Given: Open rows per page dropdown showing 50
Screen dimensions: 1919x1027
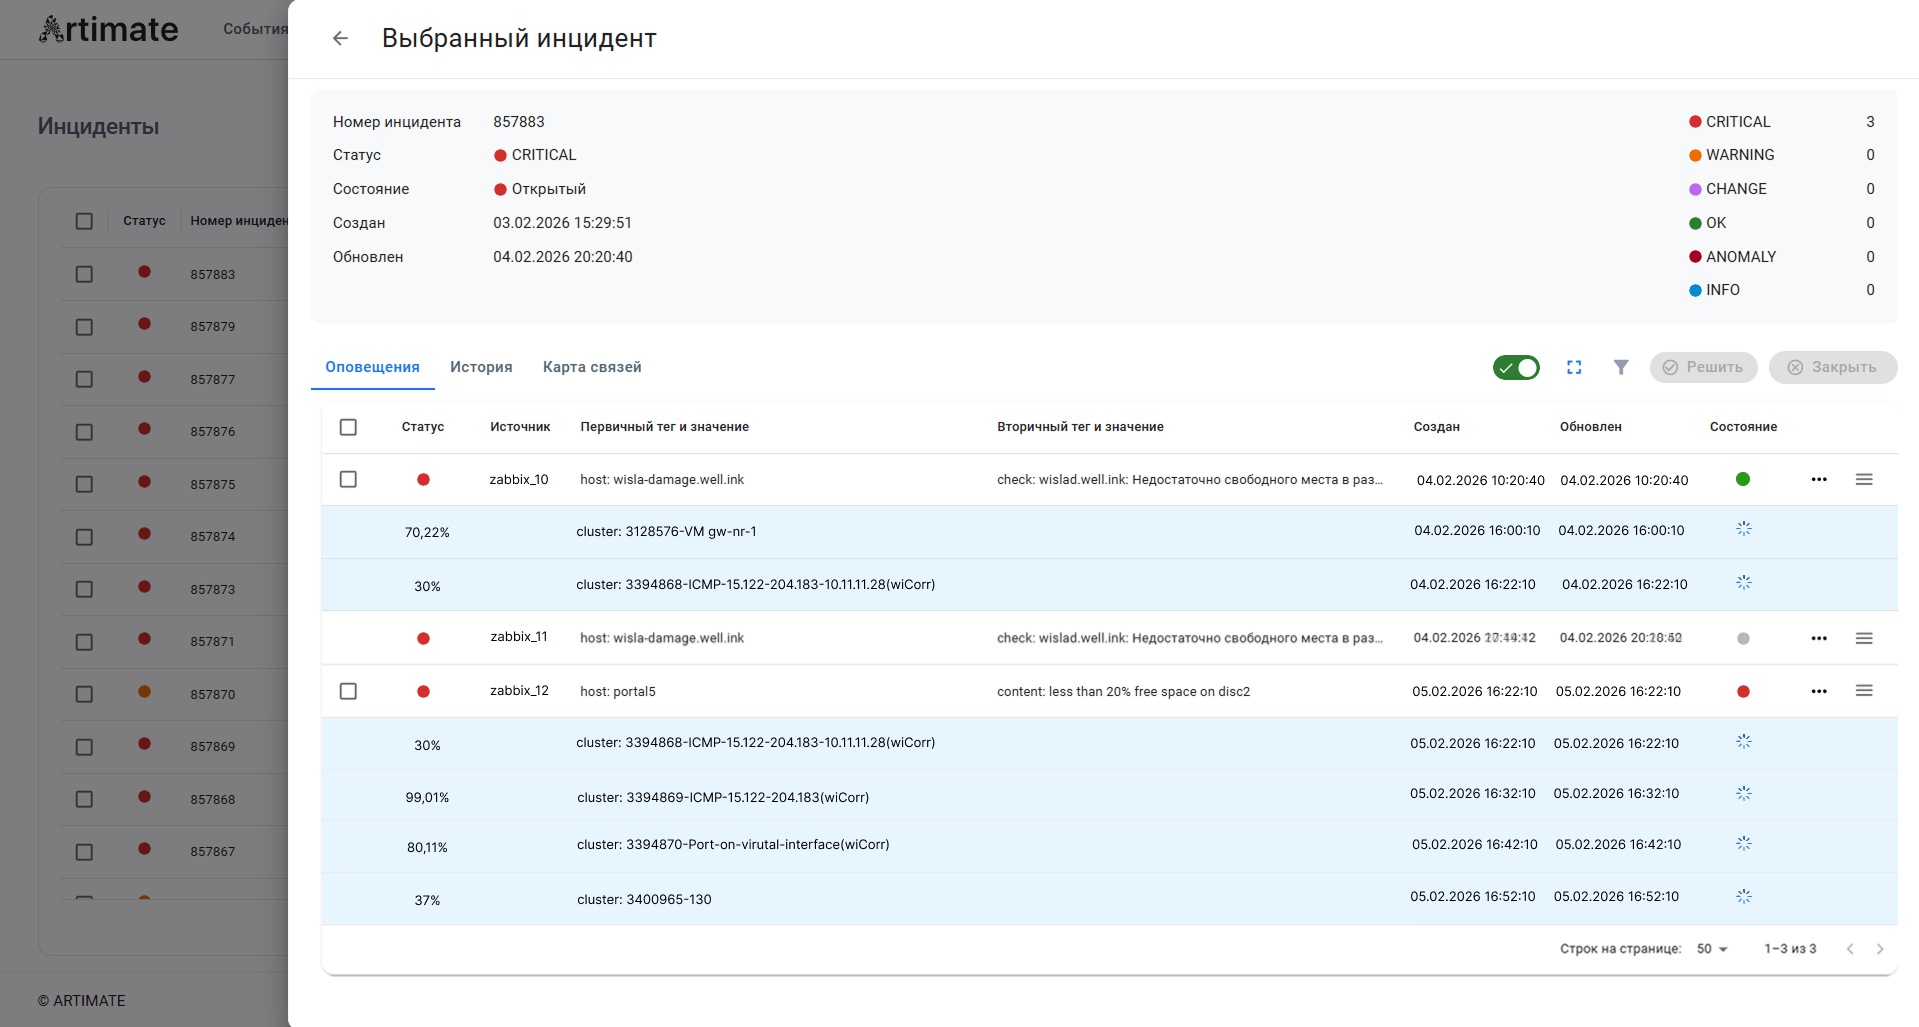Looking at the screenshot, I should click(x=1712, y=949).
